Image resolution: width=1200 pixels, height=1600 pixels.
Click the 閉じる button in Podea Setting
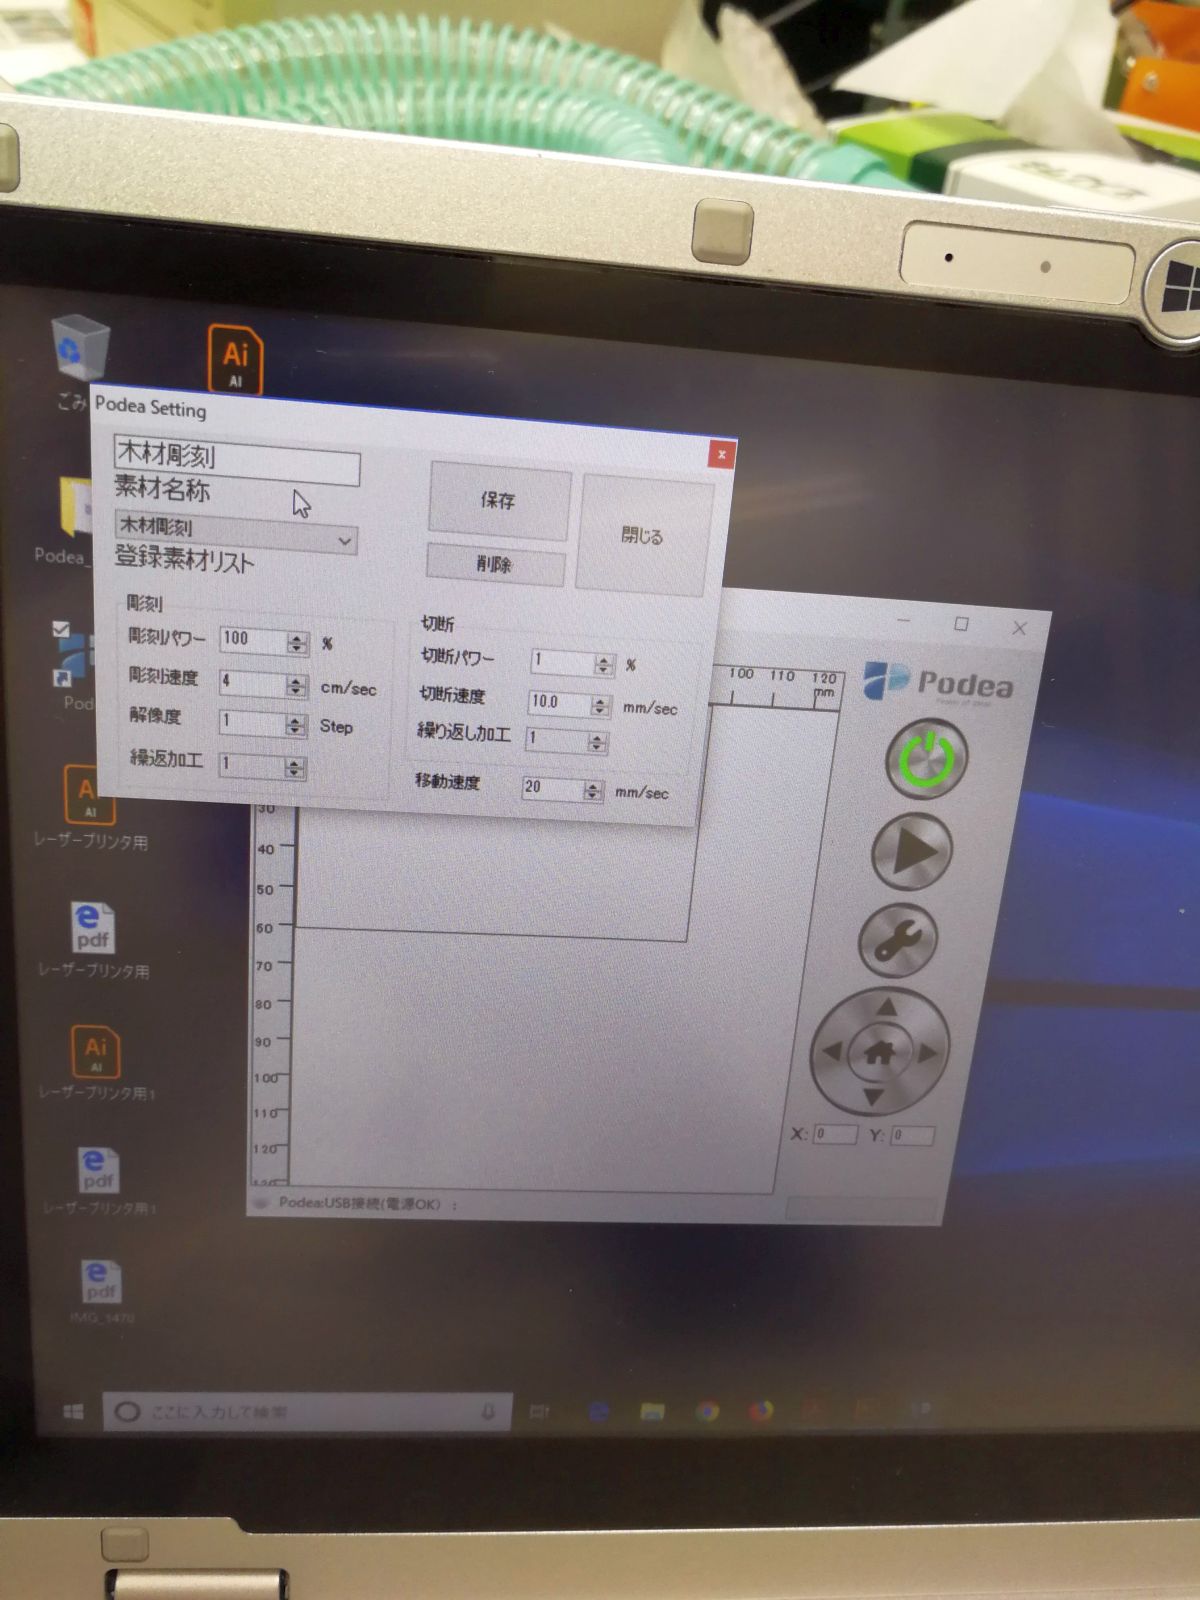coord(643,535)
